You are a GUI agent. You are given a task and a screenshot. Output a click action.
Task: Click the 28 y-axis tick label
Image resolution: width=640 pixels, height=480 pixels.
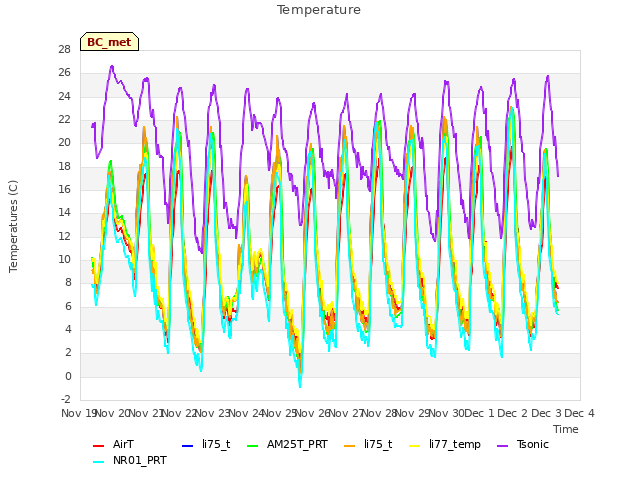click(x=64, y=50)
